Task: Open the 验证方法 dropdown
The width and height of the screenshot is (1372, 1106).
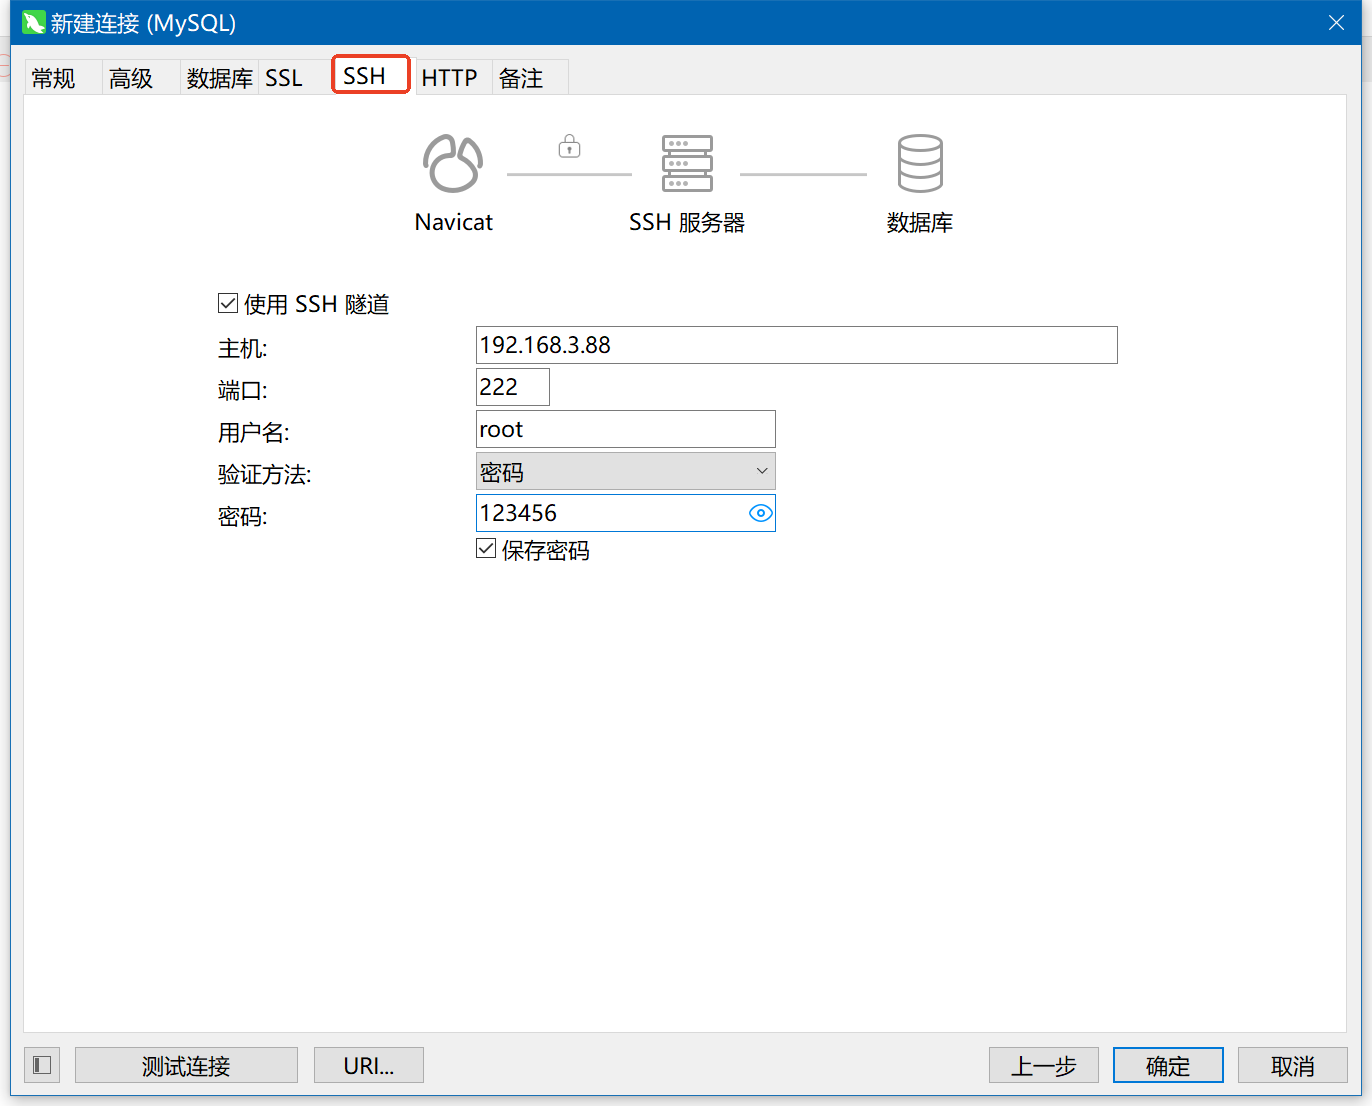Action: (625, 471)
